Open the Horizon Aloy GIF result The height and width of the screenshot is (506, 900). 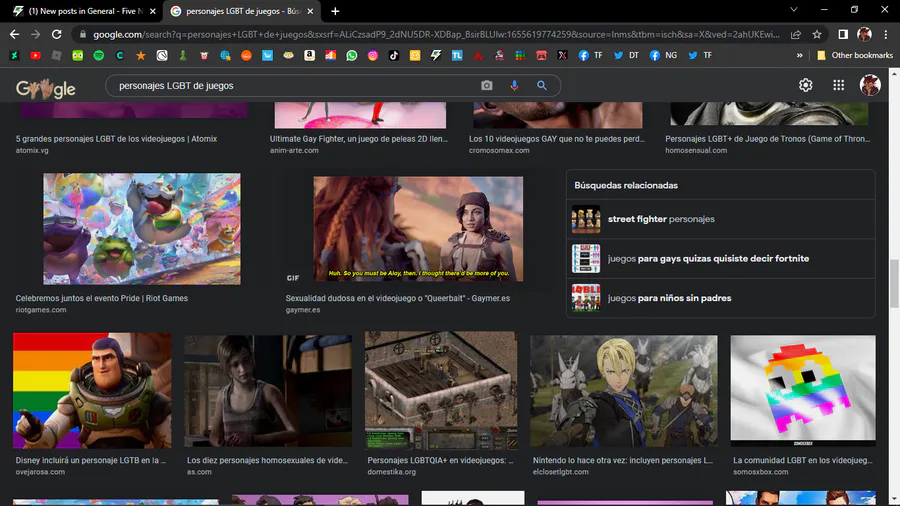[x=418, y=229]
